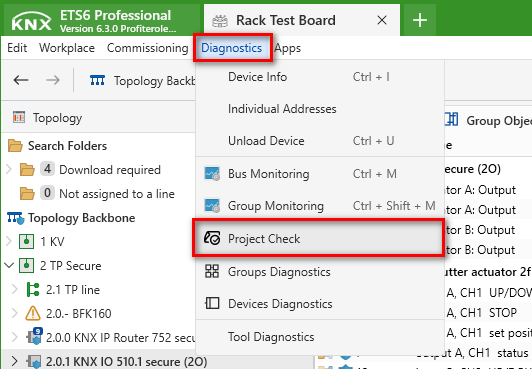Click the Topology panel icon

[19, 117]
